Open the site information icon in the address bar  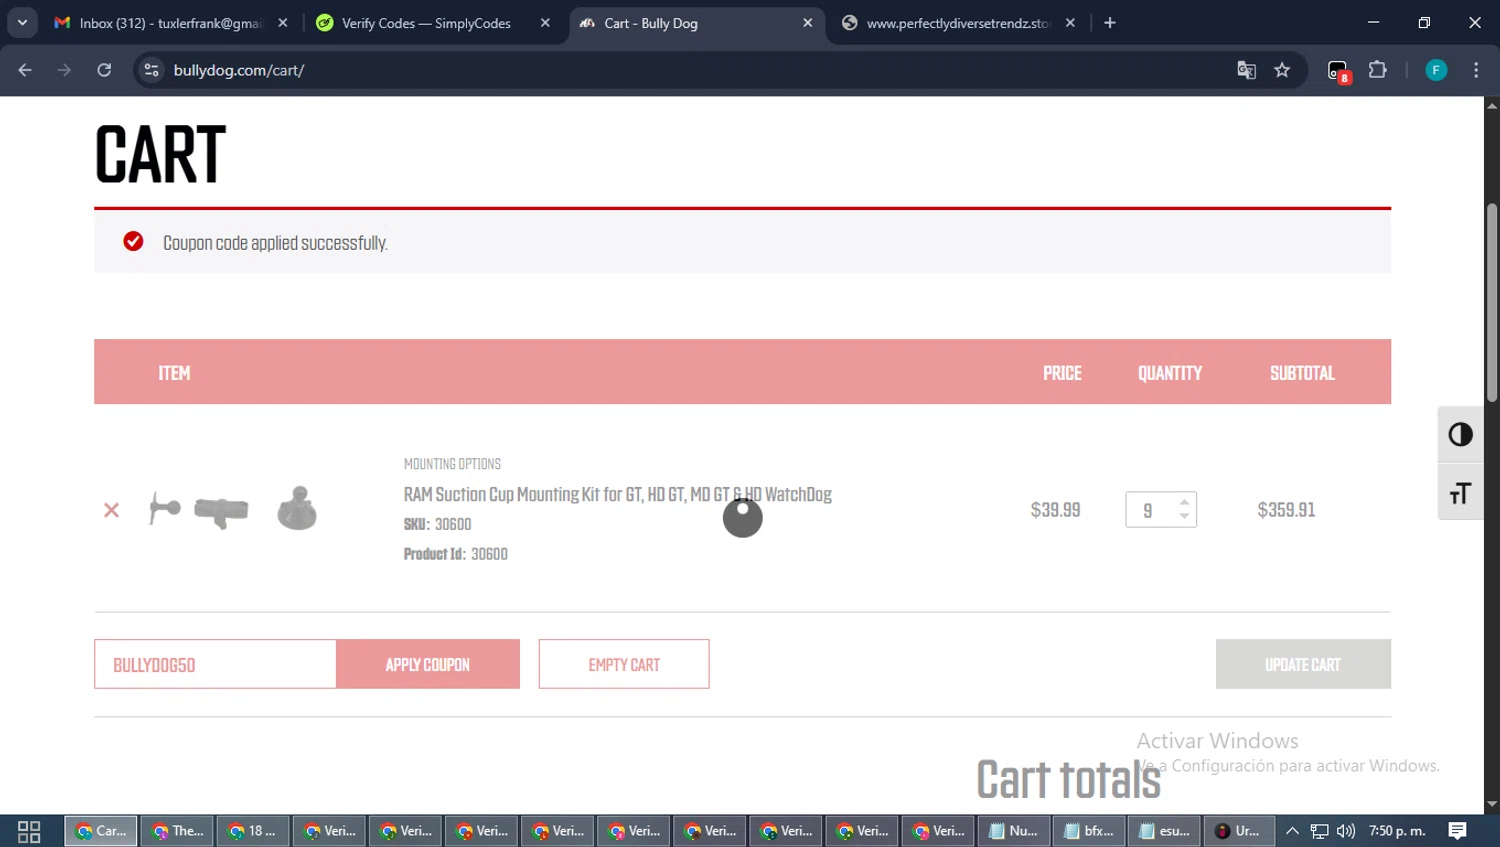pyautogui.click(x=151, y=70)
